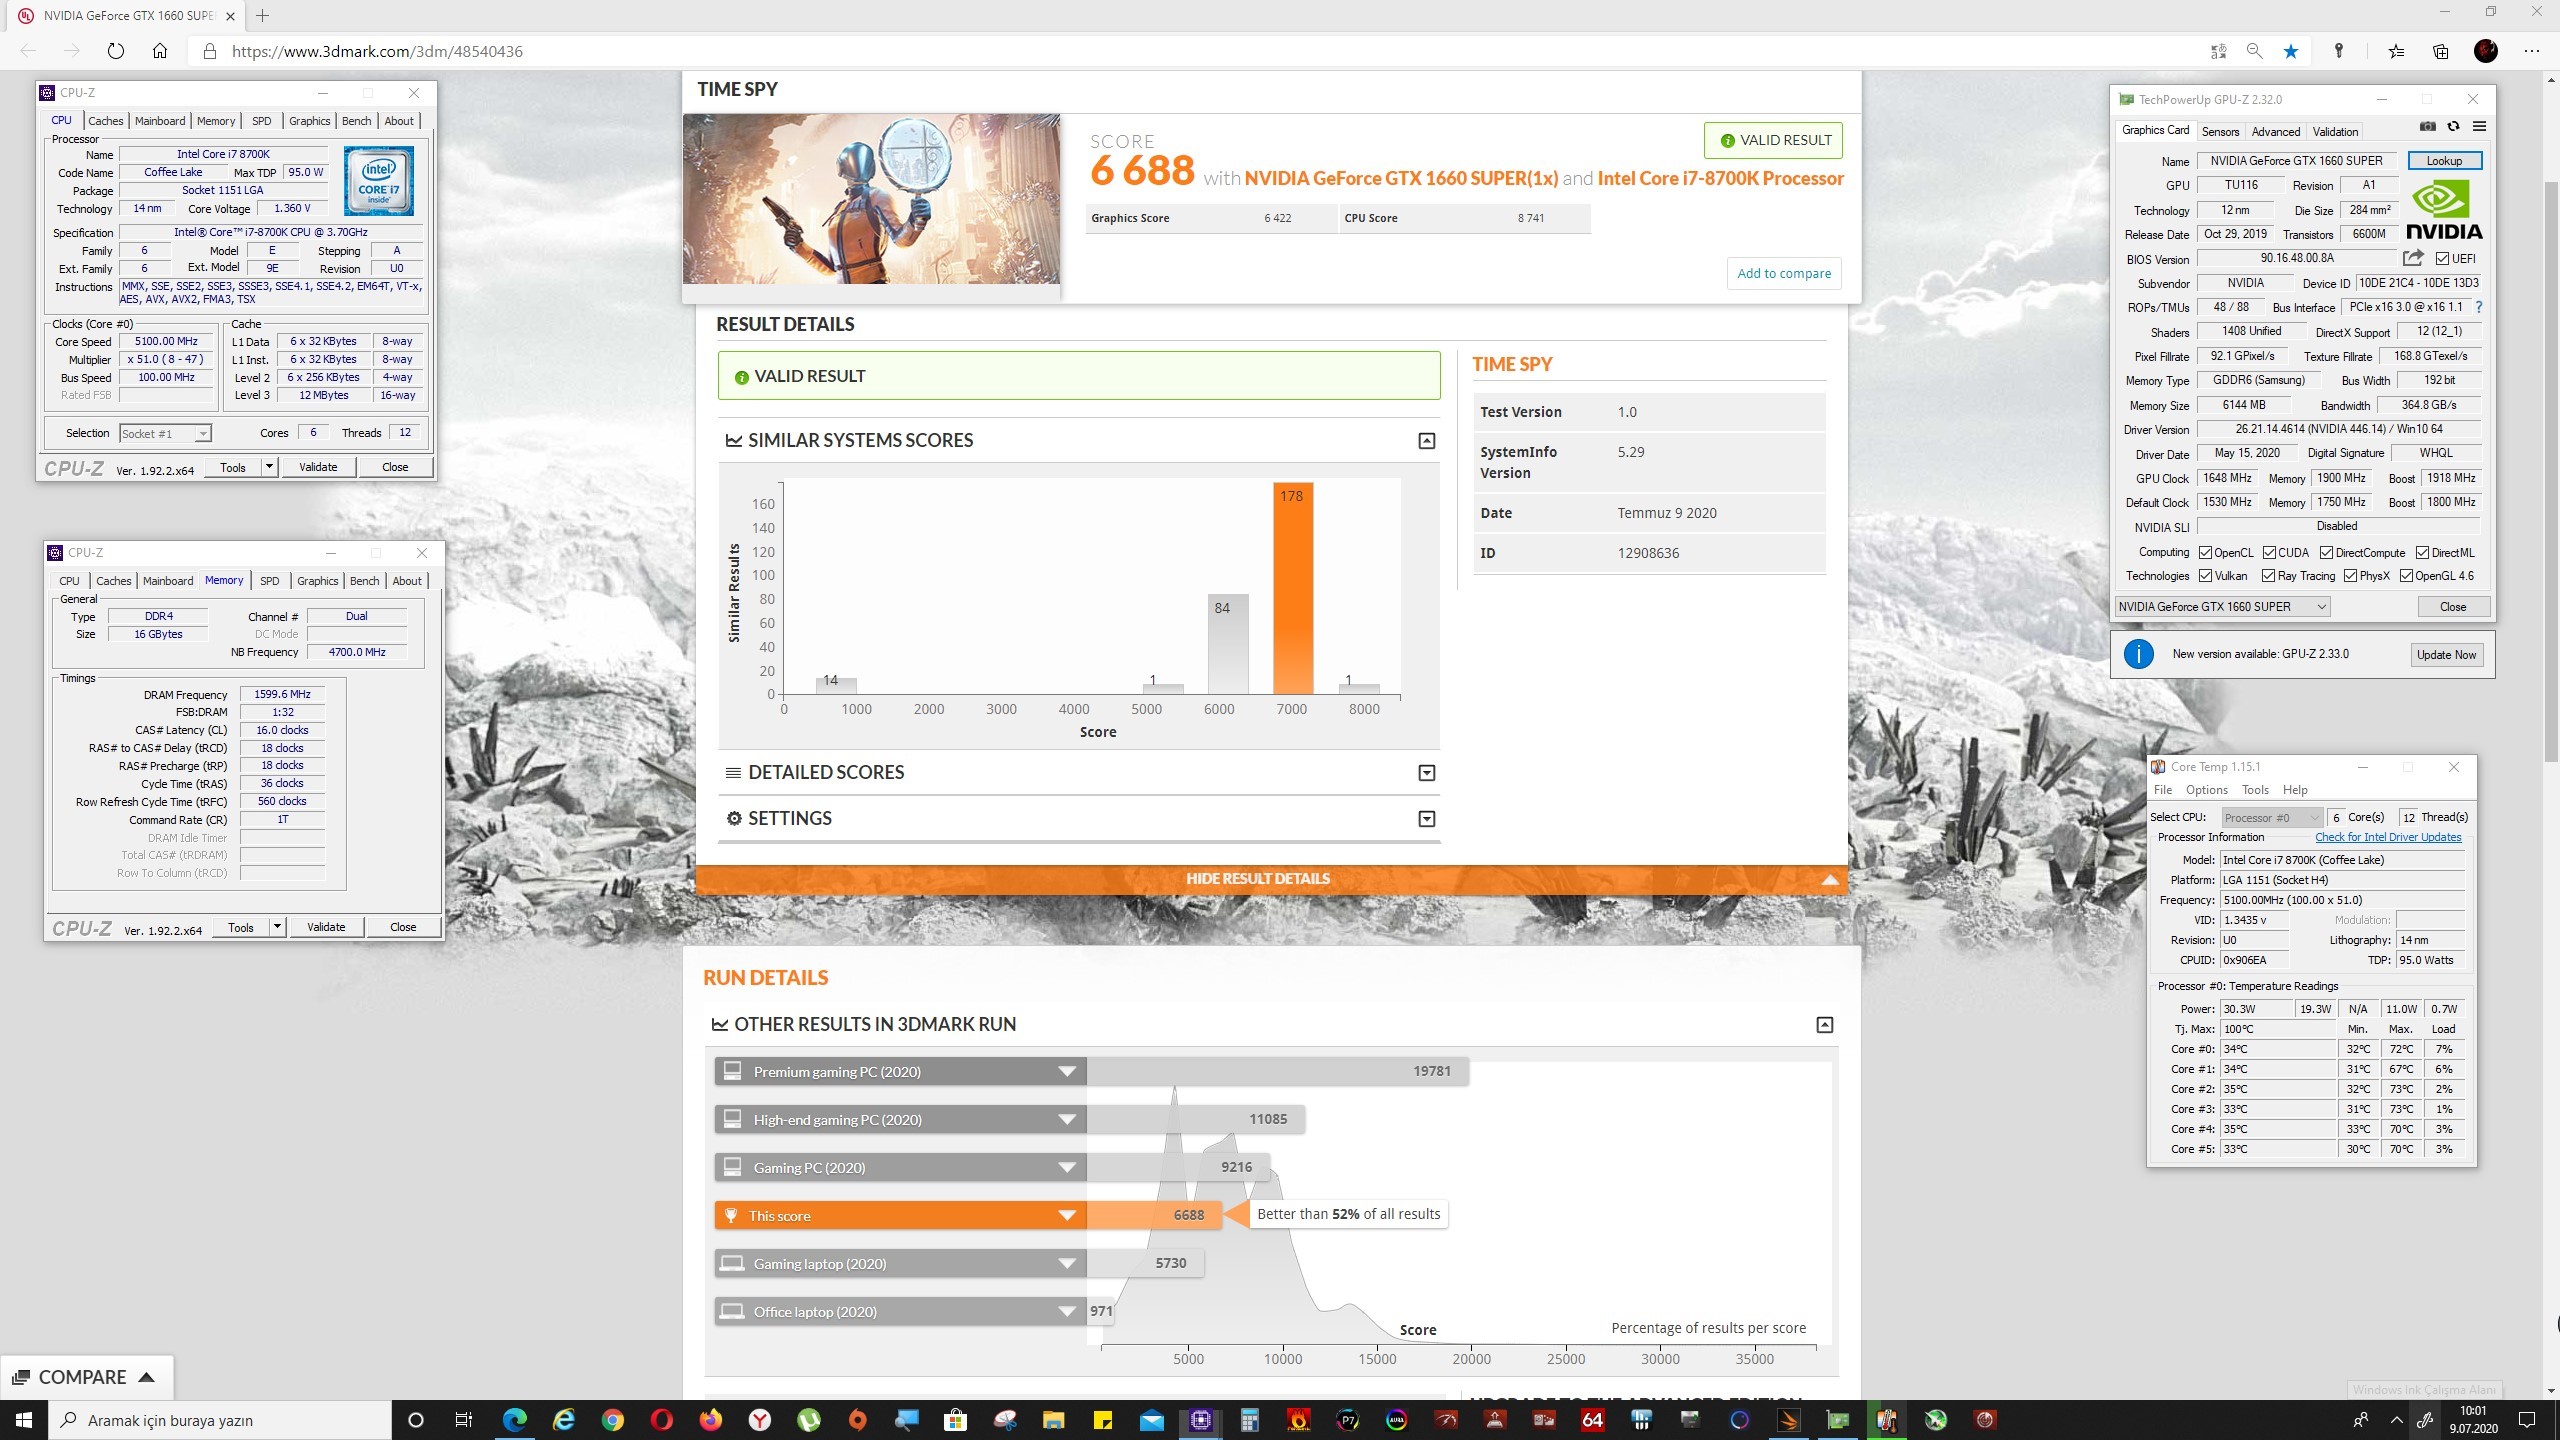Open GPU-Z hamburger menu icon

2479,127
